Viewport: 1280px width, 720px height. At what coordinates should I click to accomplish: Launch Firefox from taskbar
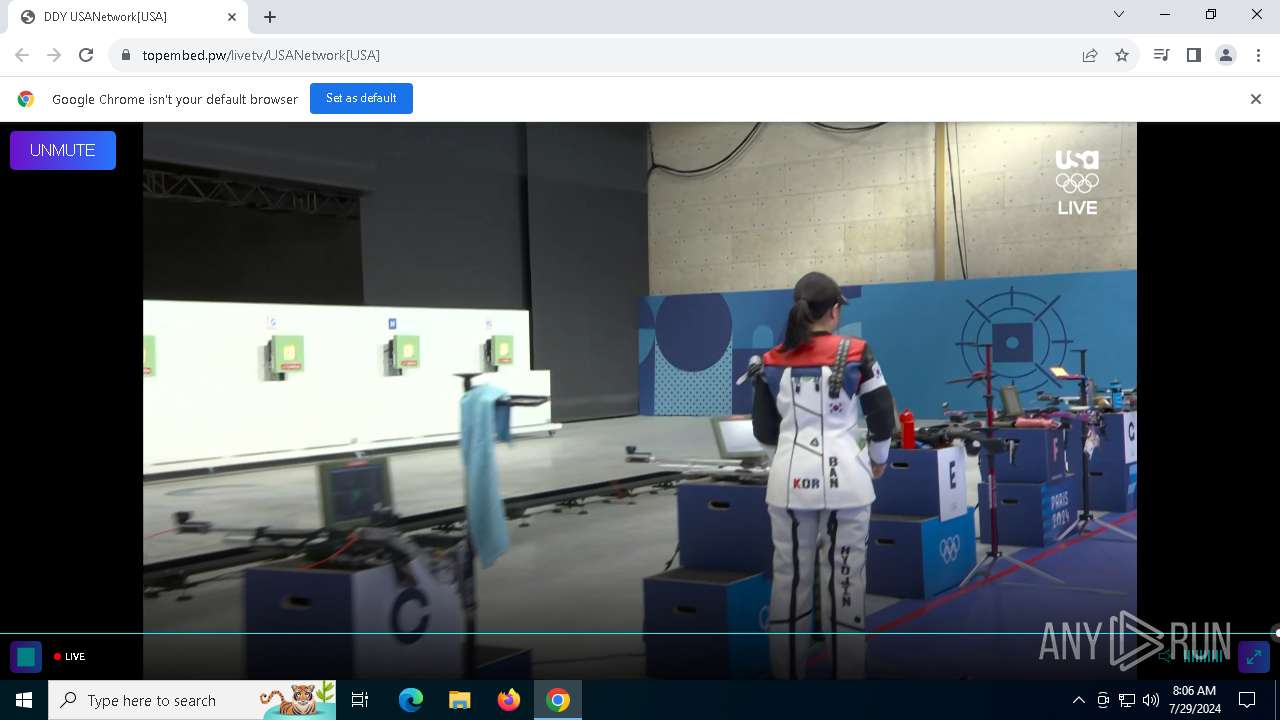[x=509, y=700]
